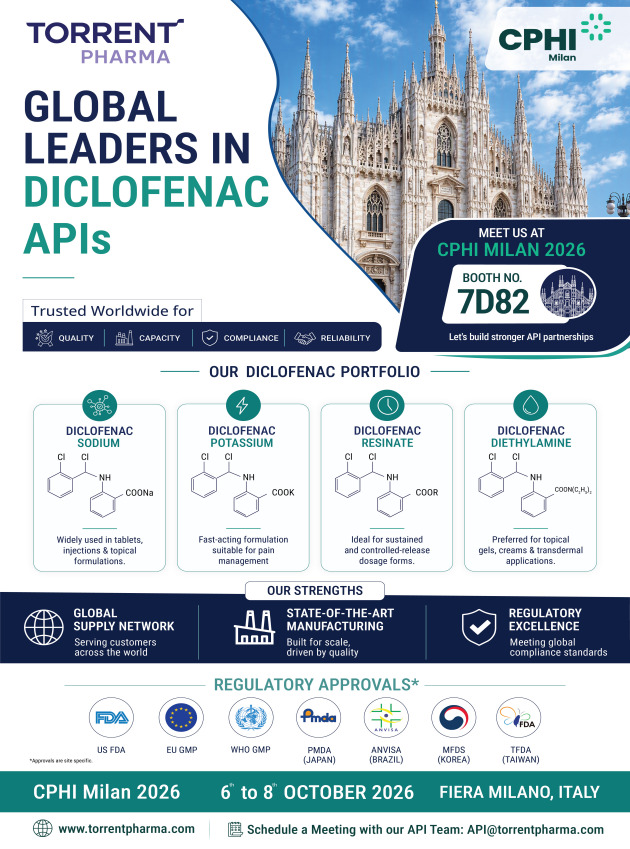
Task: Click the Capacity factory icon
Action: coord(124,338)
